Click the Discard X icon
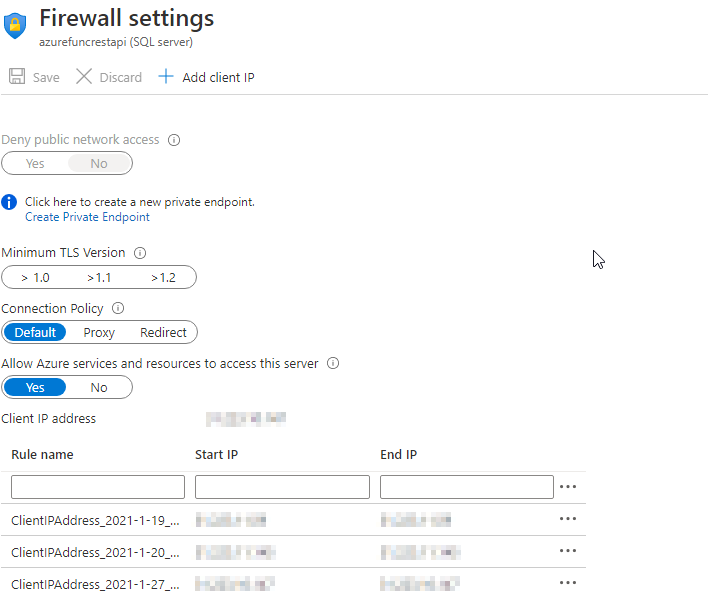 (84, 76)
